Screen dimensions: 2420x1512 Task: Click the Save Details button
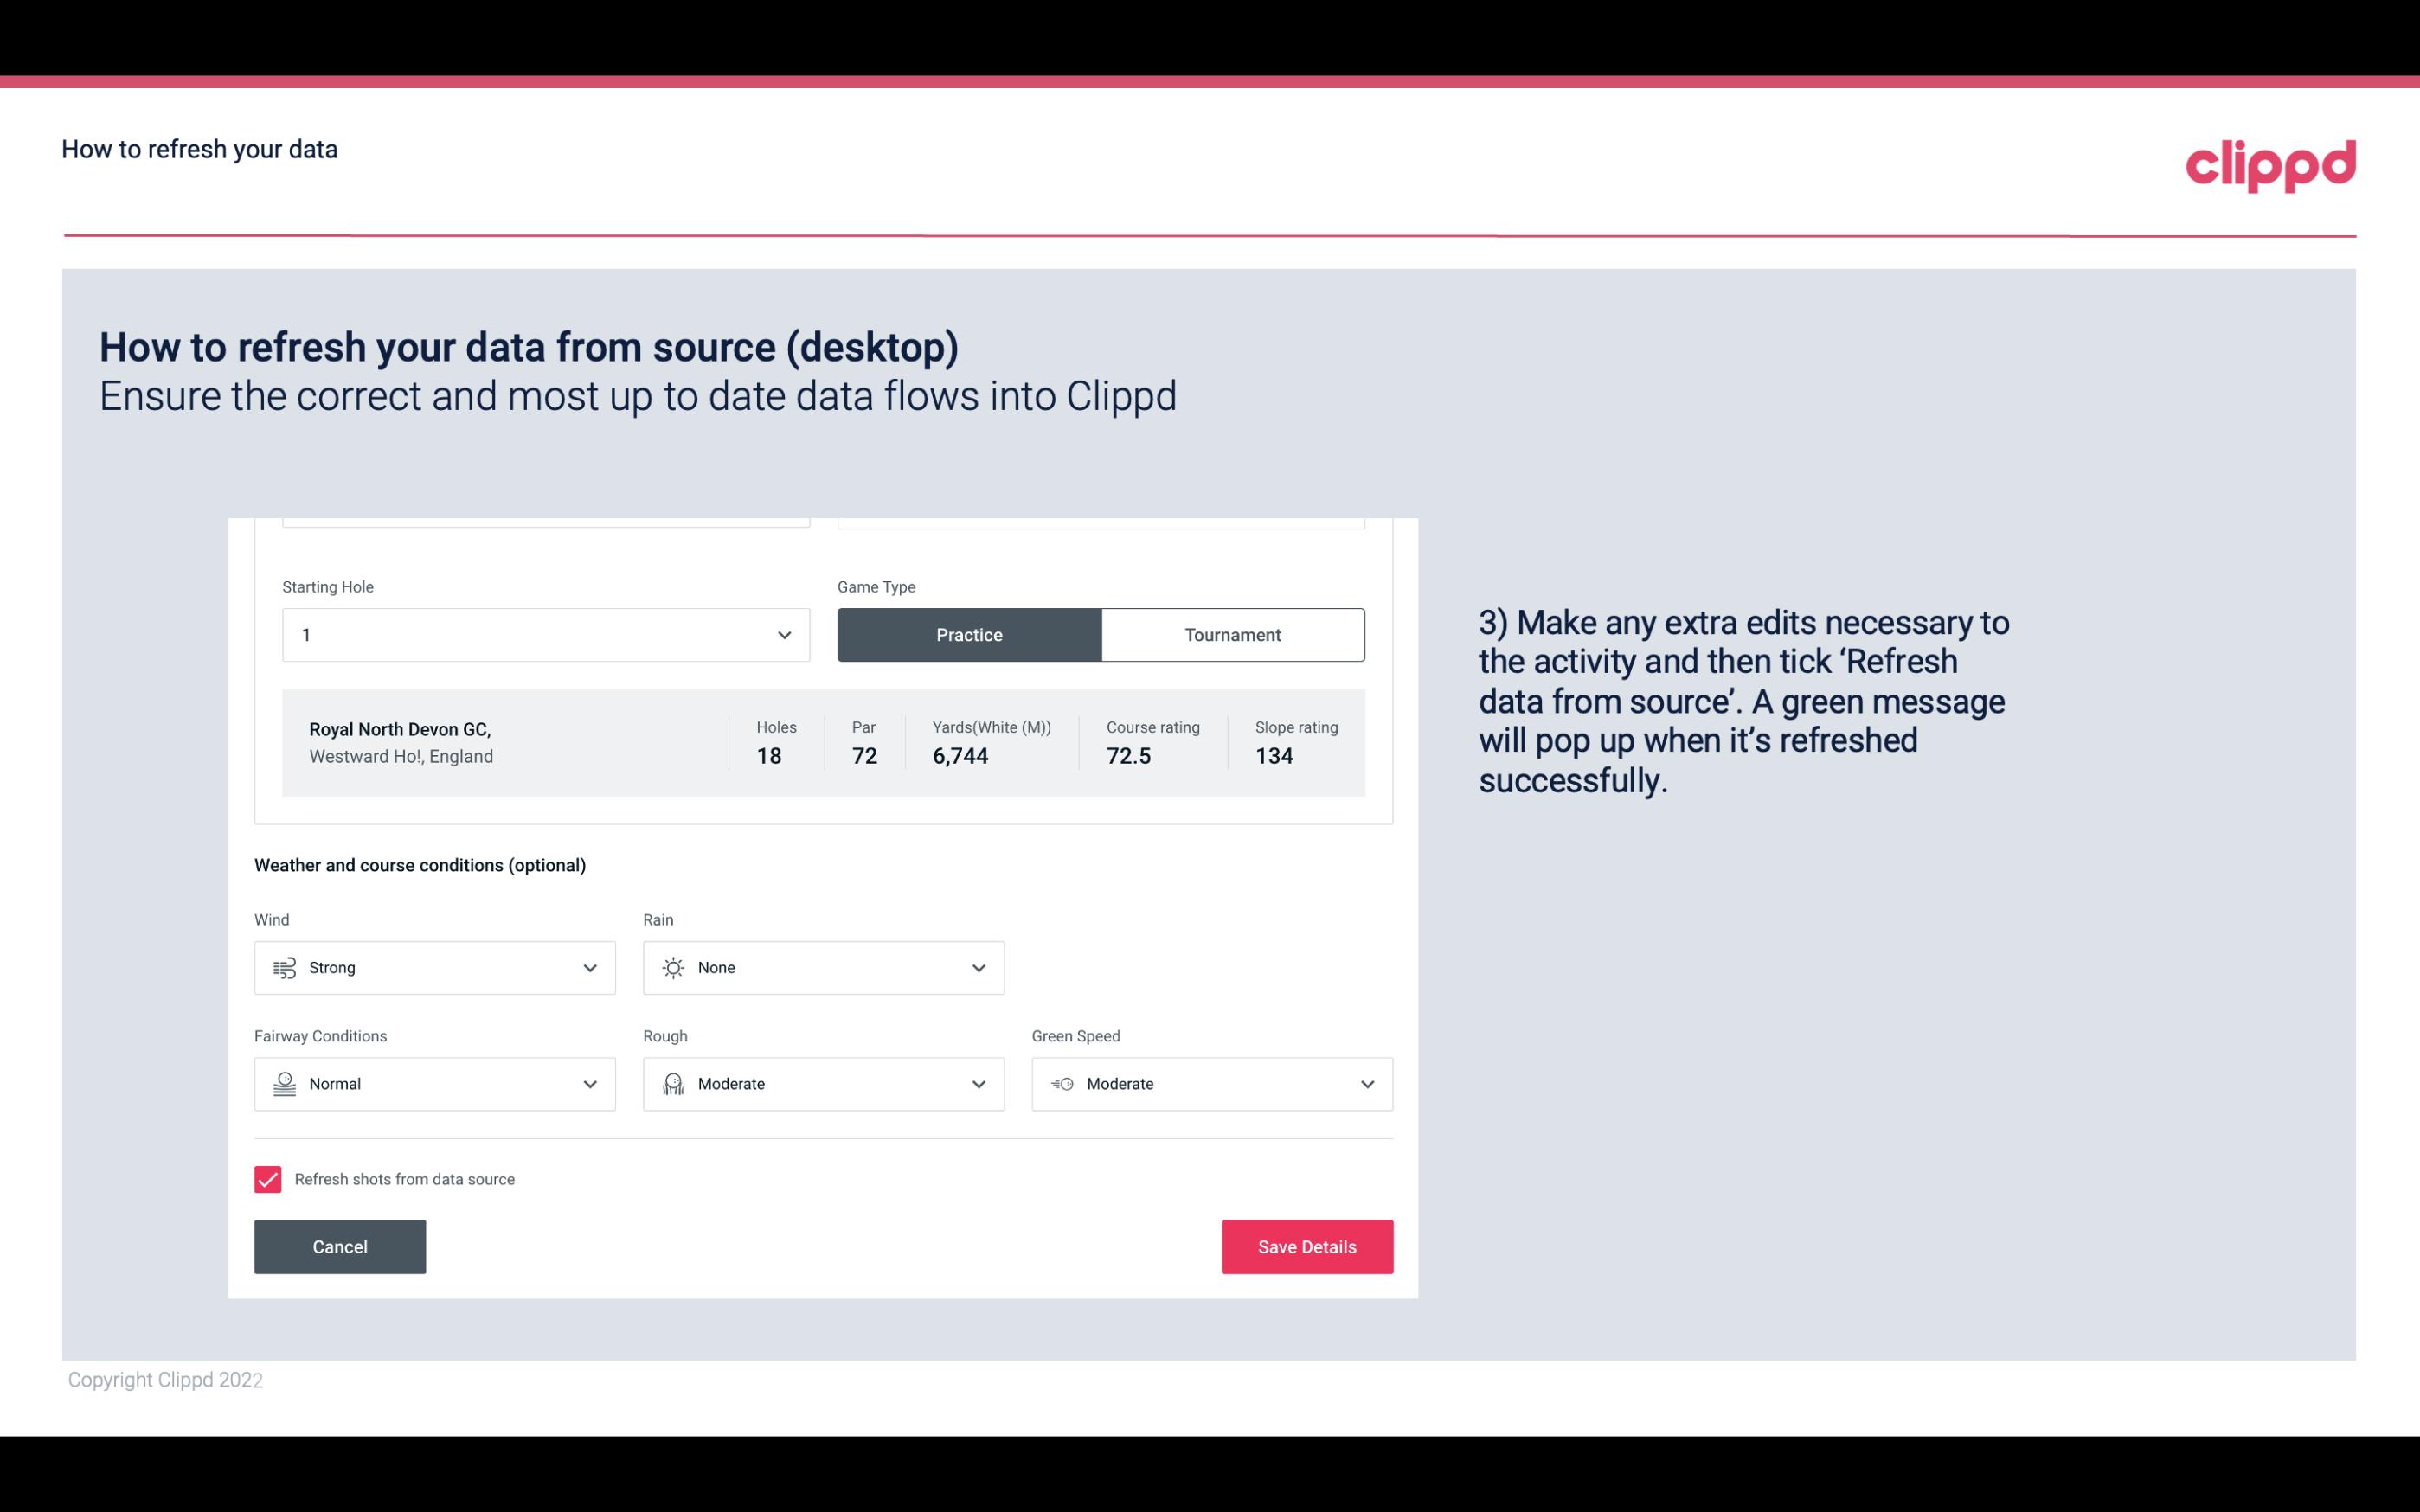[1306, 1246]
